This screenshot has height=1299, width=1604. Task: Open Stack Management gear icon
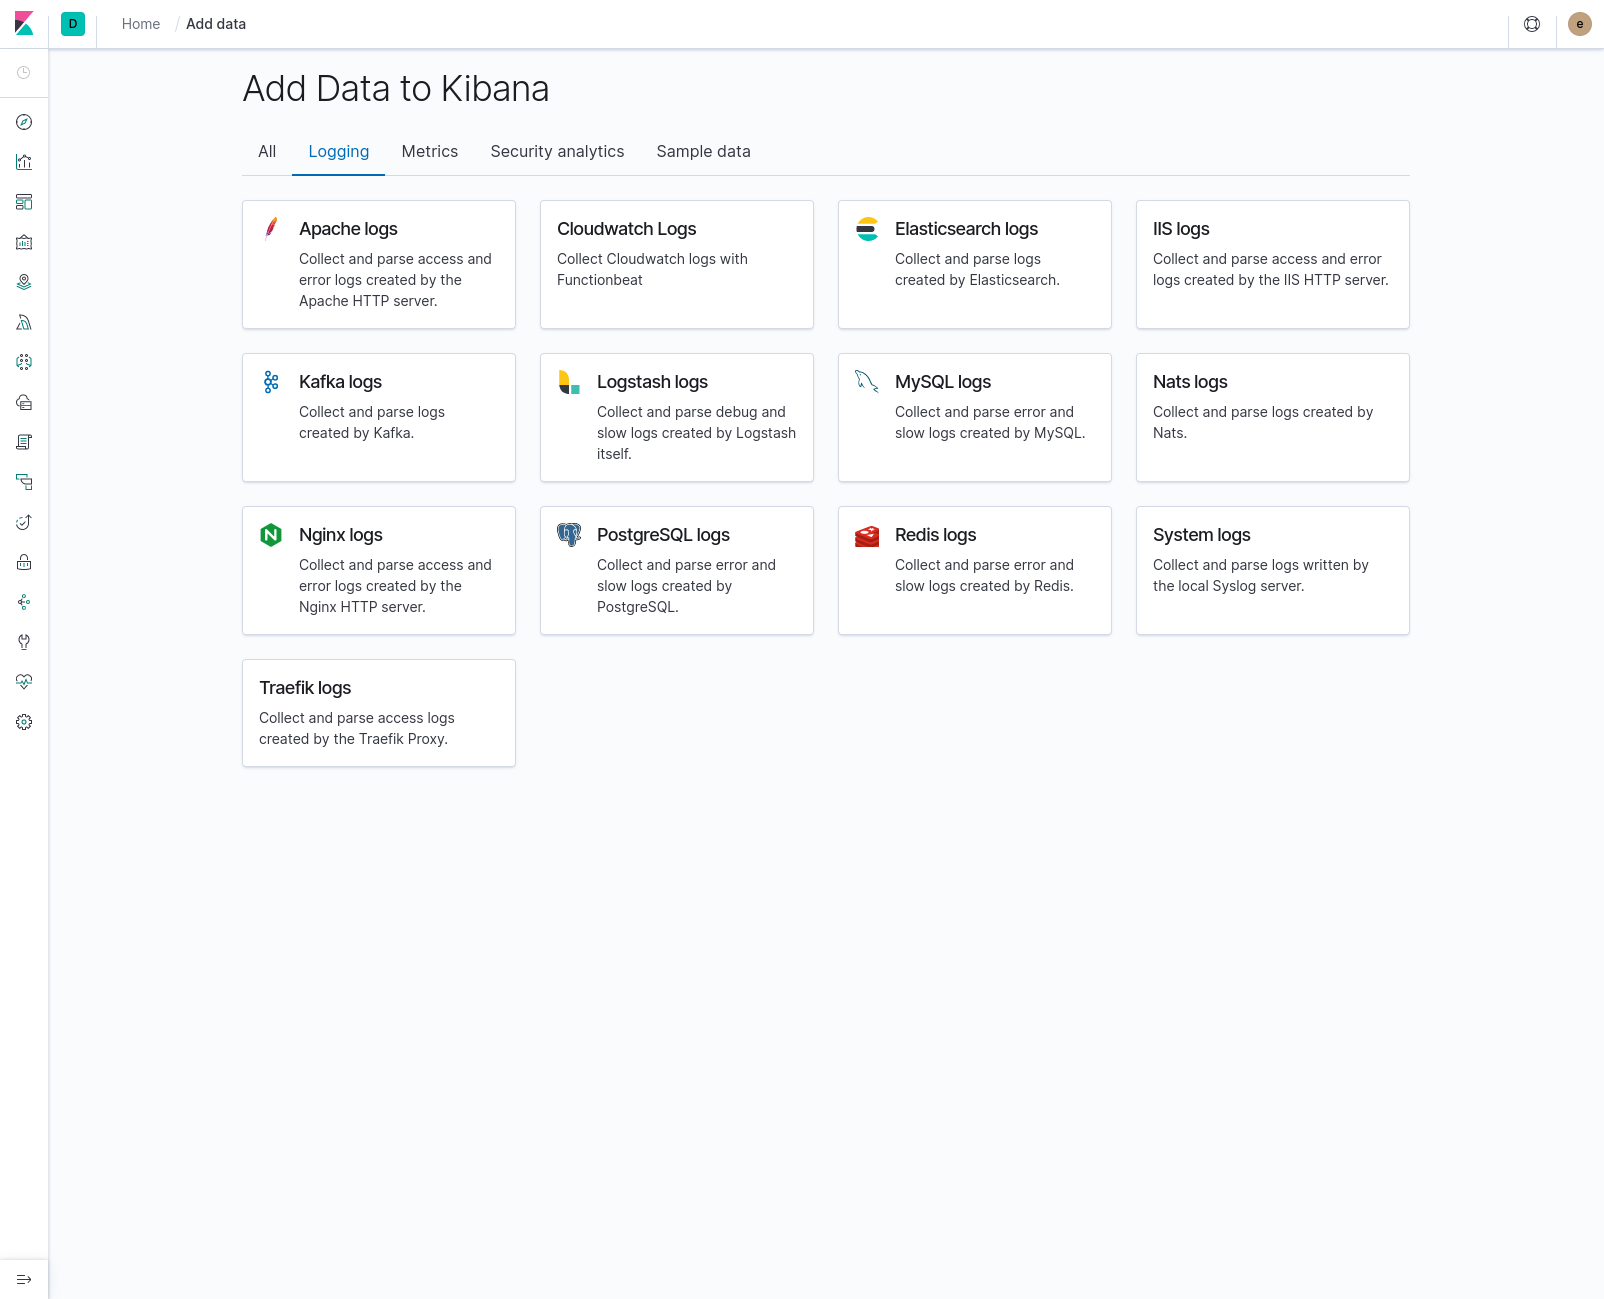[24, 721]
